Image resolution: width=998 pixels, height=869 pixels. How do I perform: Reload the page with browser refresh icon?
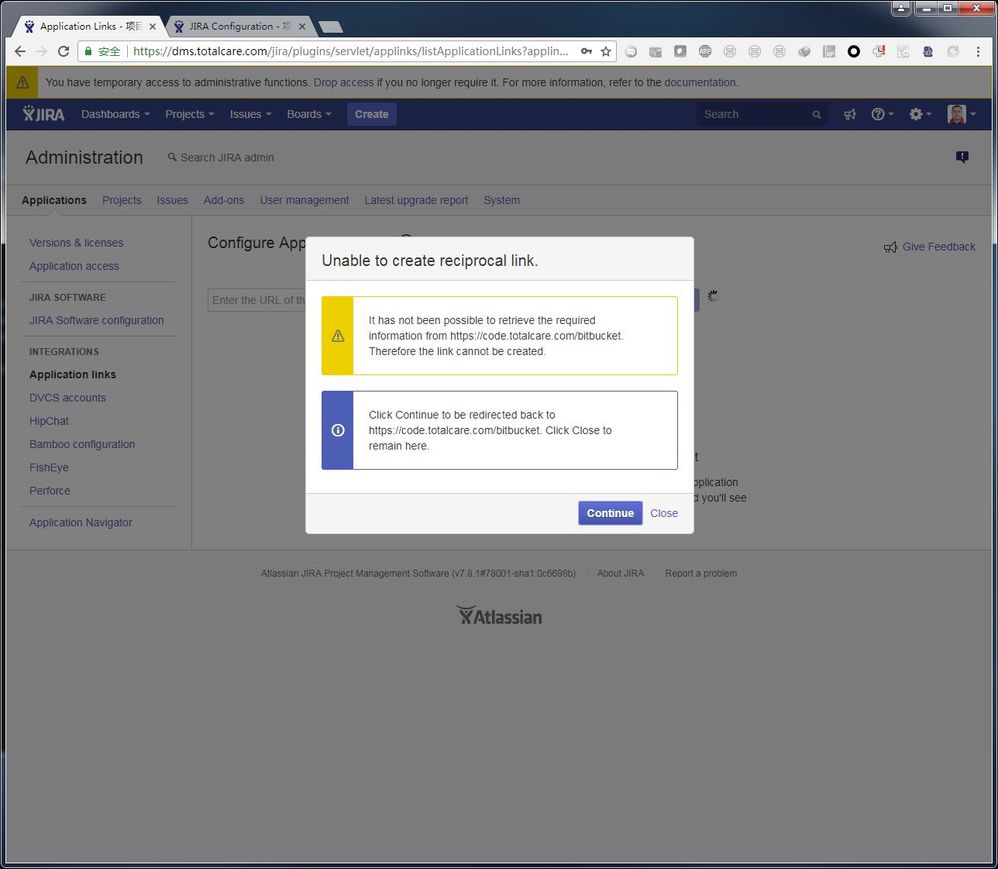(63, 51)
